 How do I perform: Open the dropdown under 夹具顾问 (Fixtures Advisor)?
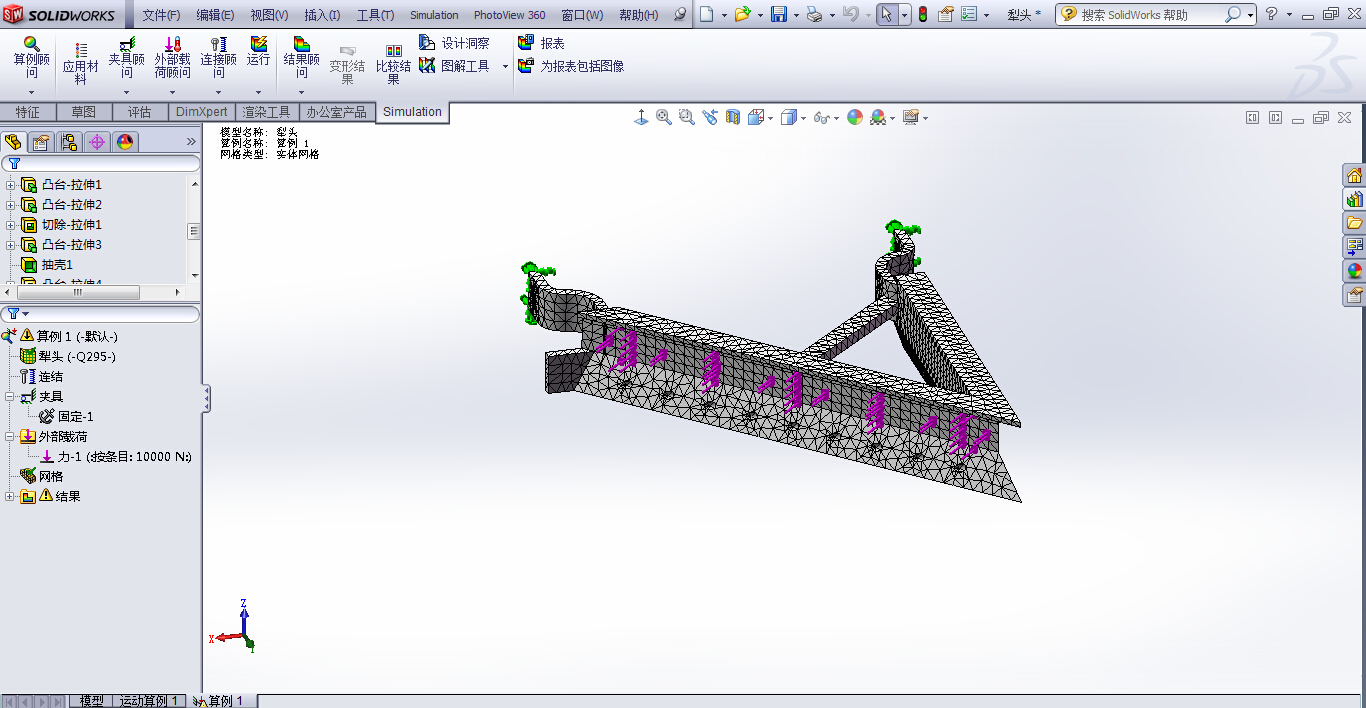pos(126,93)
